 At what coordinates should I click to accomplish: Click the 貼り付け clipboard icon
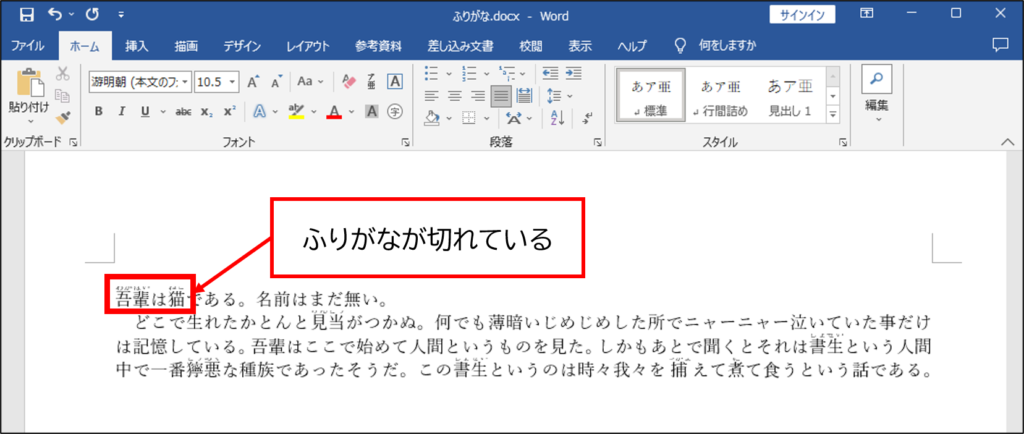pos(30,82)
